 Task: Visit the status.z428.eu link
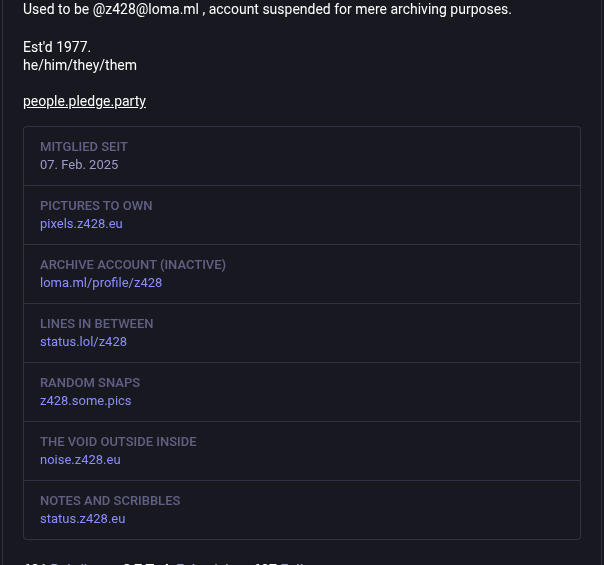(x=82, y=519)
